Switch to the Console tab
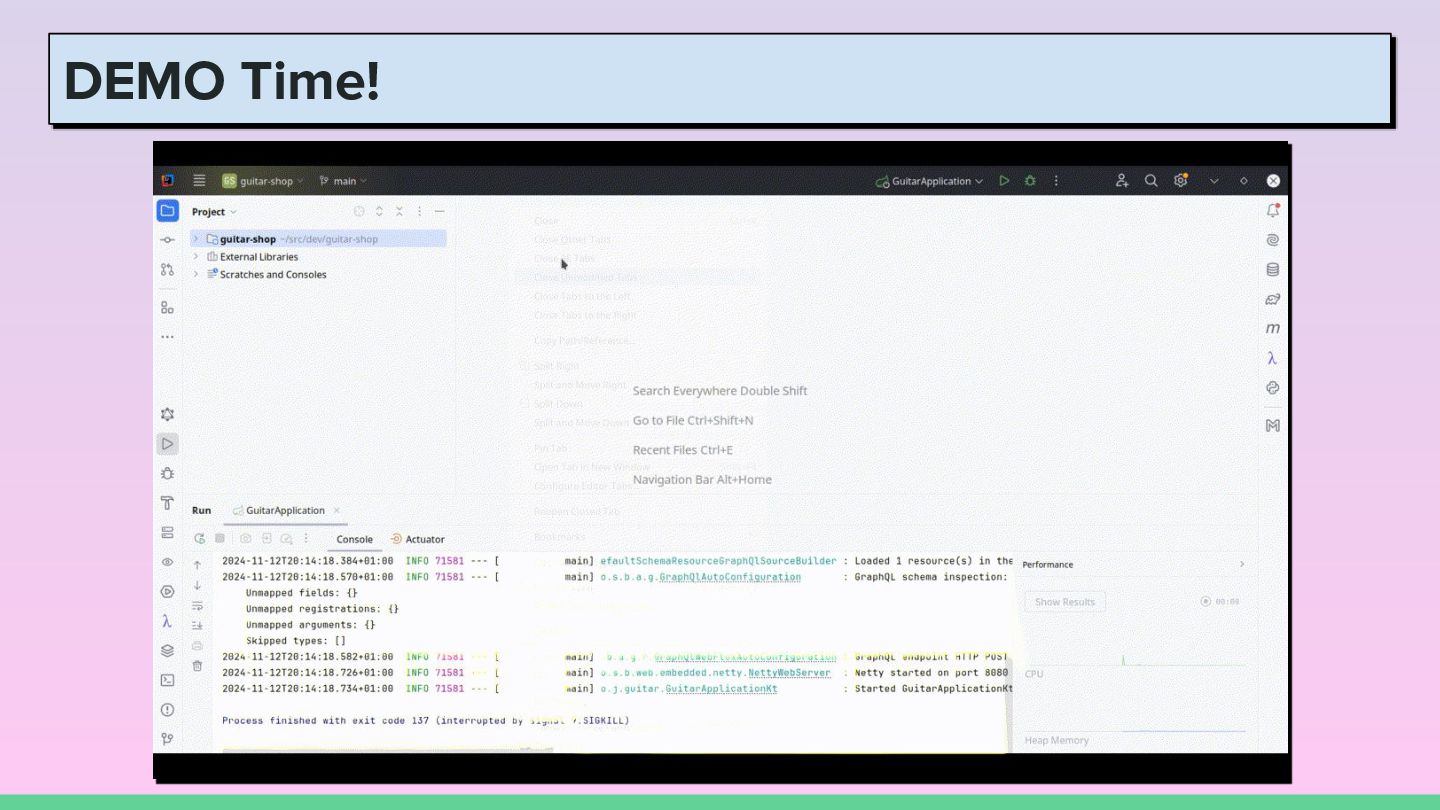 354,539
